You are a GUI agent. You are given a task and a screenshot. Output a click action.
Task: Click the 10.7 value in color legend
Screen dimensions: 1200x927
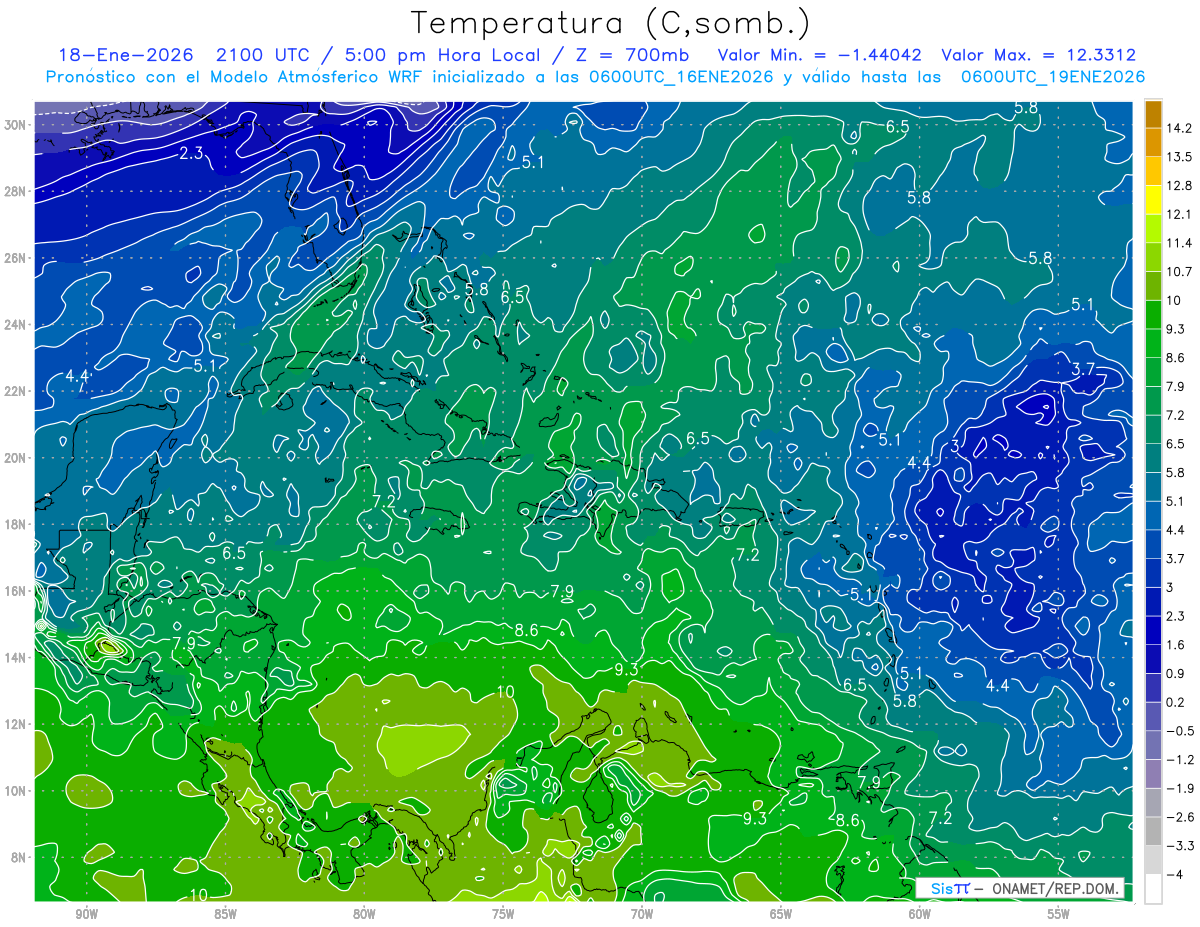tap(1179, 272)
